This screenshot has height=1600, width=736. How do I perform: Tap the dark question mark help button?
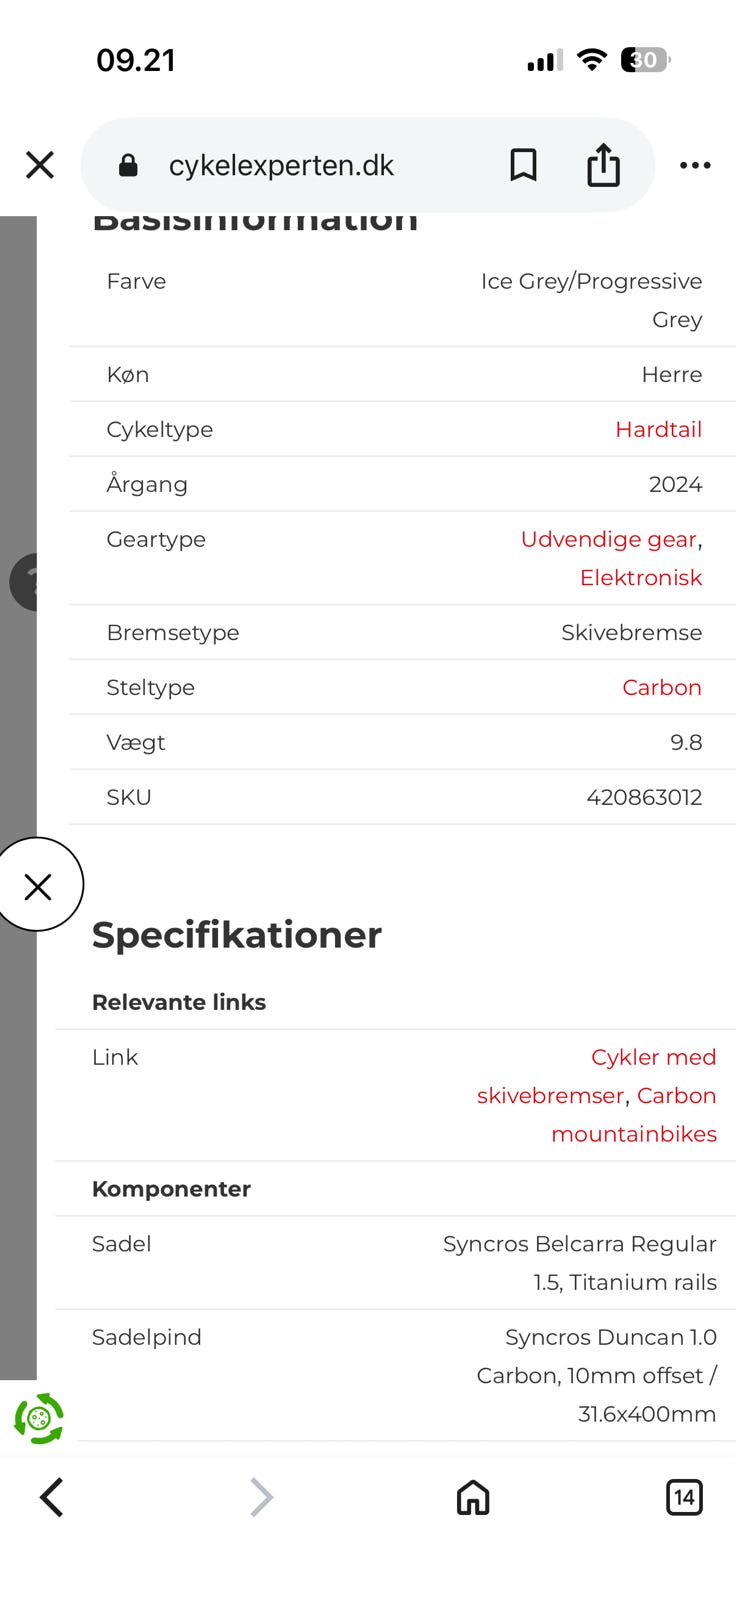pyautogui.click(x=24, y=582)
